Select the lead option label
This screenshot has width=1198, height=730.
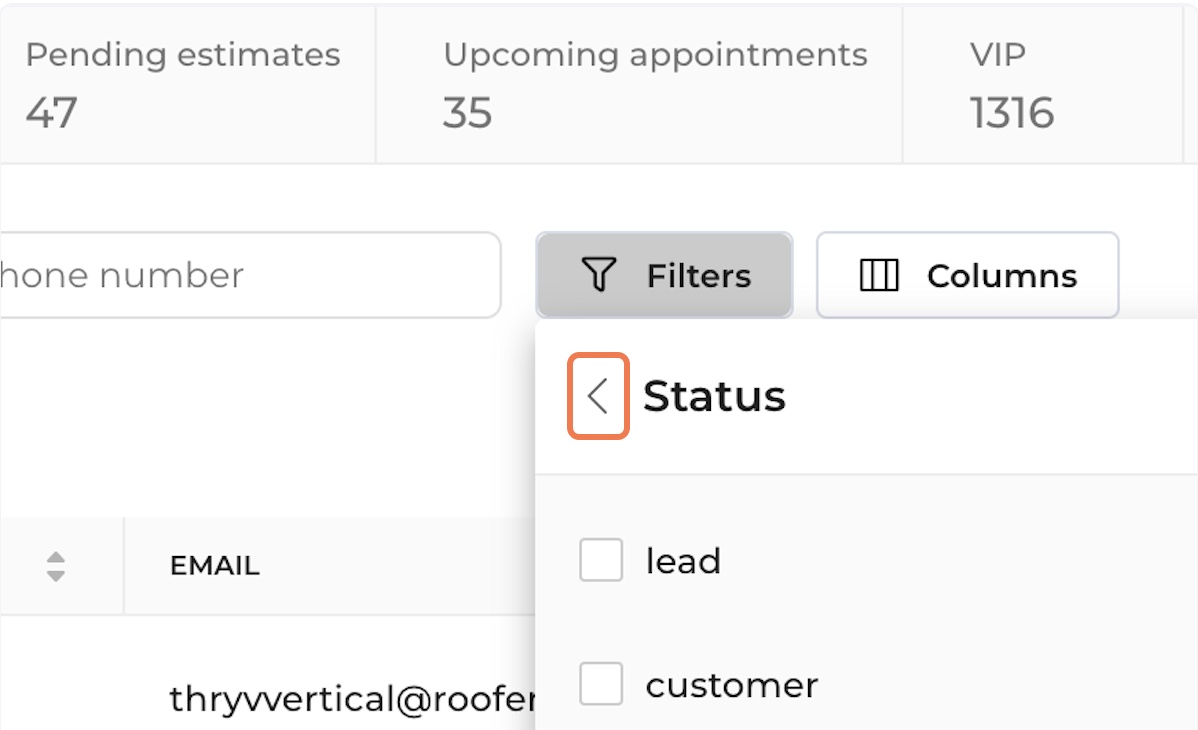[x=683, y=561]
